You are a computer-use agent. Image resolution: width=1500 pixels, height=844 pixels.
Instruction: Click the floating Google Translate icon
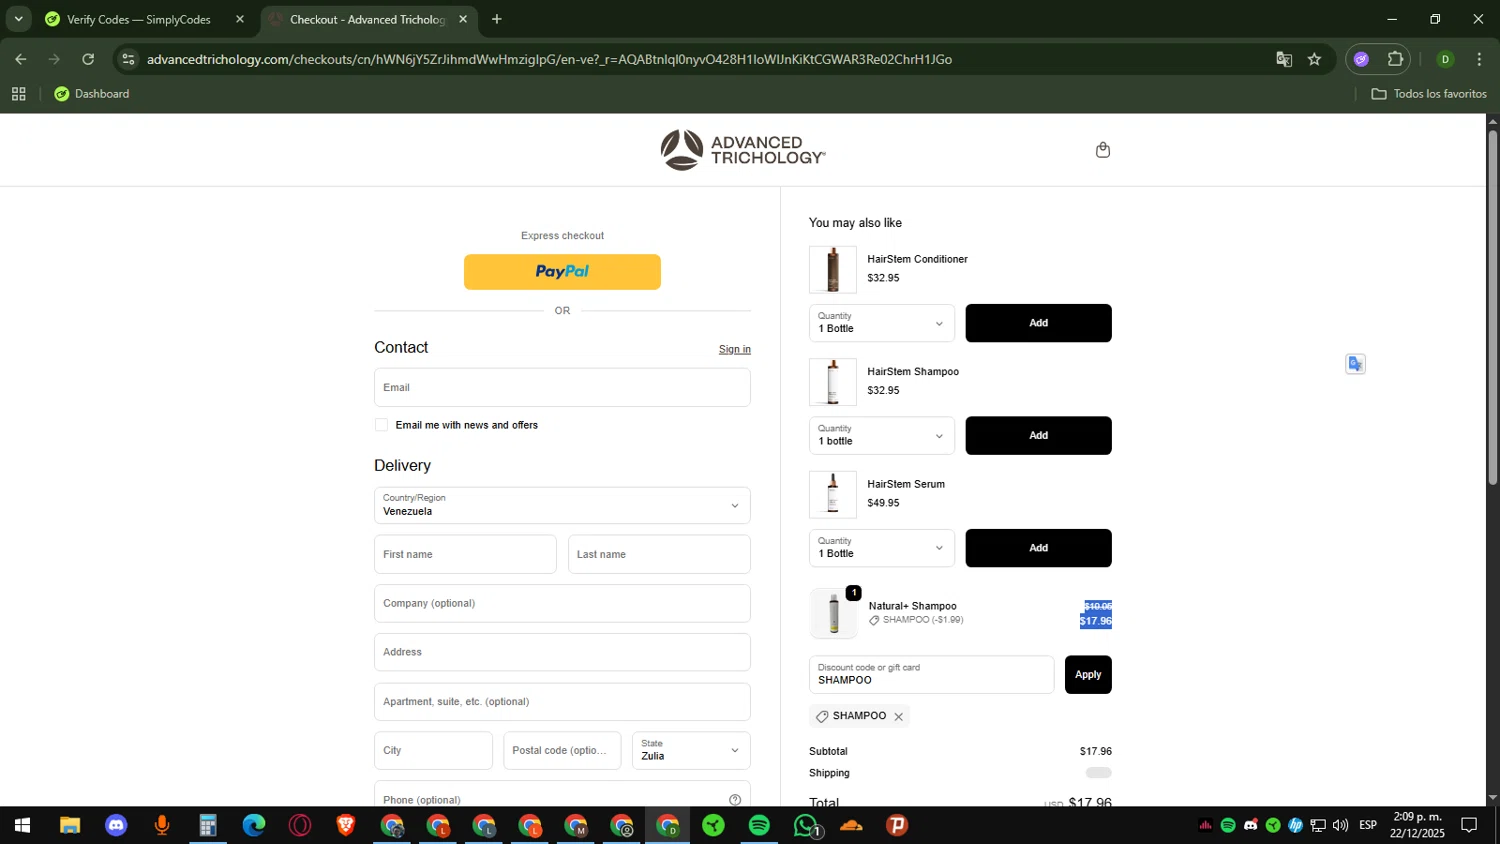(1355, 364)
